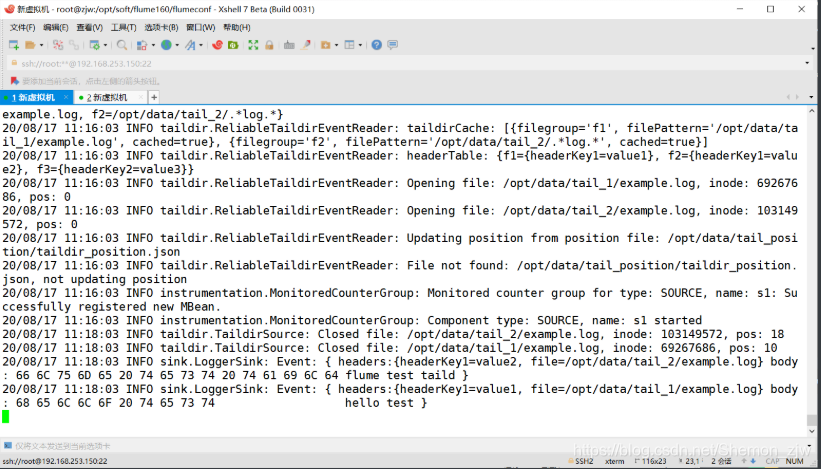
Task: Click the globe encoding icon
Action: [x=166, y=46]
